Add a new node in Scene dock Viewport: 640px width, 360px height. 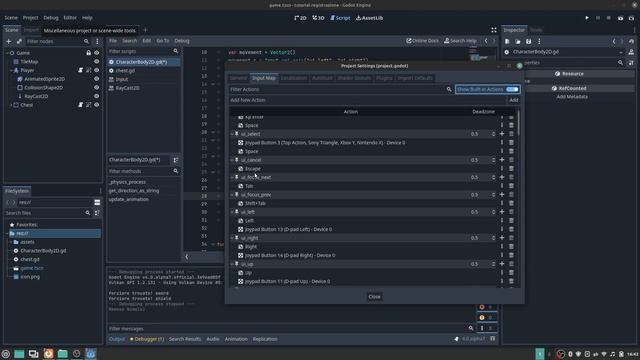[9, 41]
